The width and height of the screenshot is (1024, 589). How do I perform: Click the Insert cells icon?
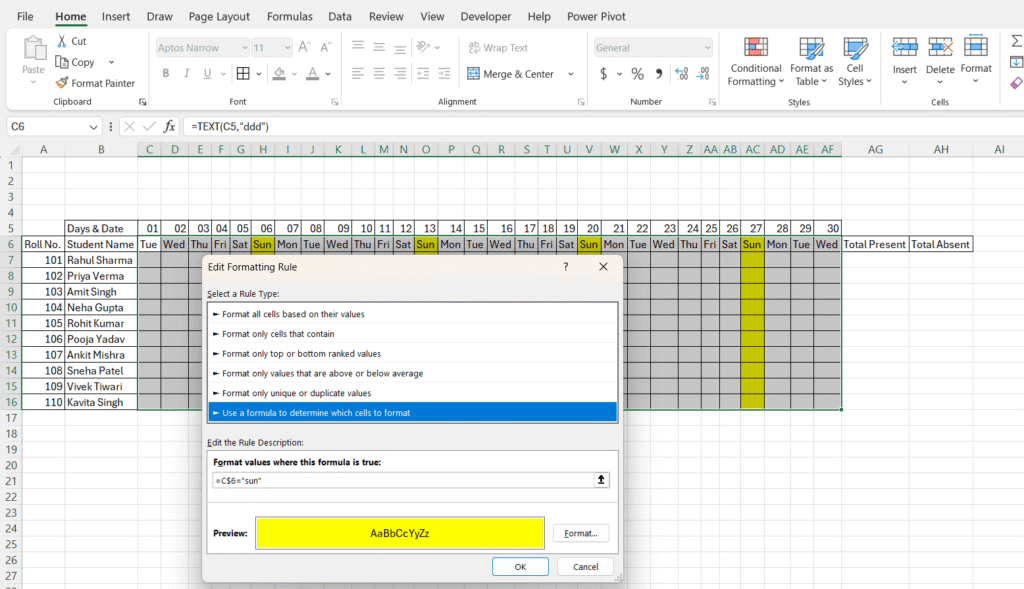(x=904, y=47)
